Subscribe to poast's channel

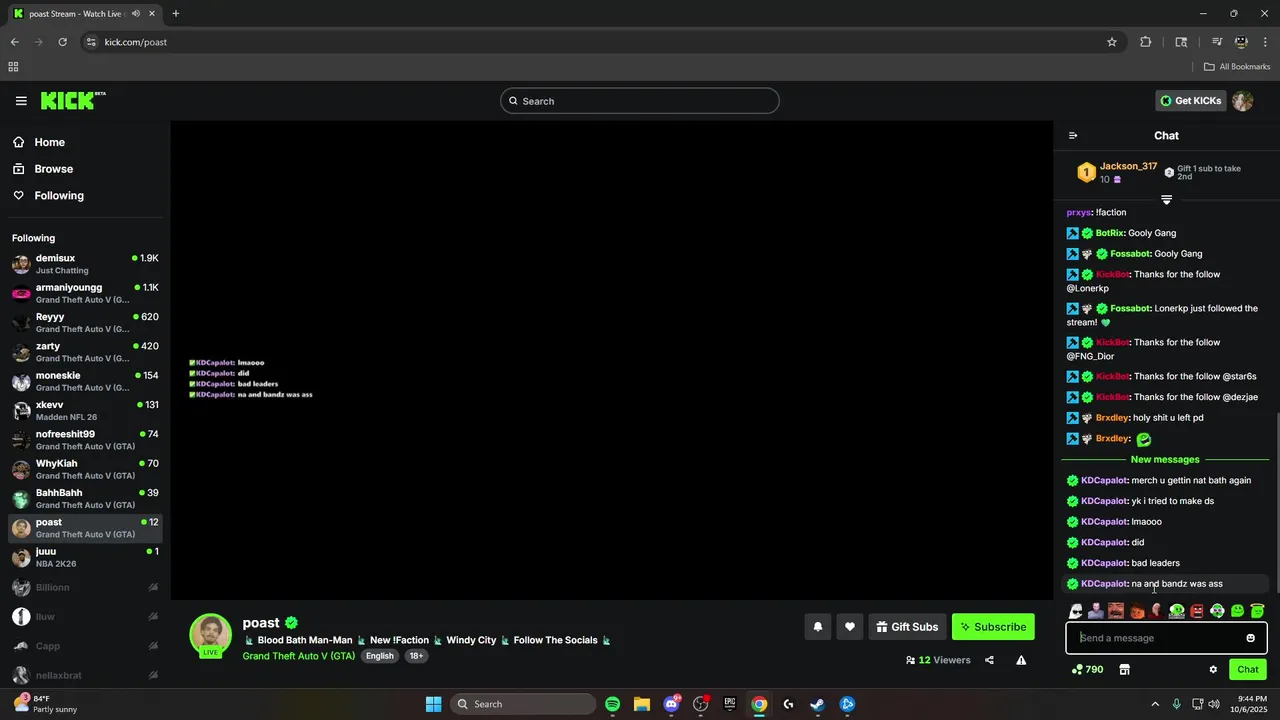[993, 627]
